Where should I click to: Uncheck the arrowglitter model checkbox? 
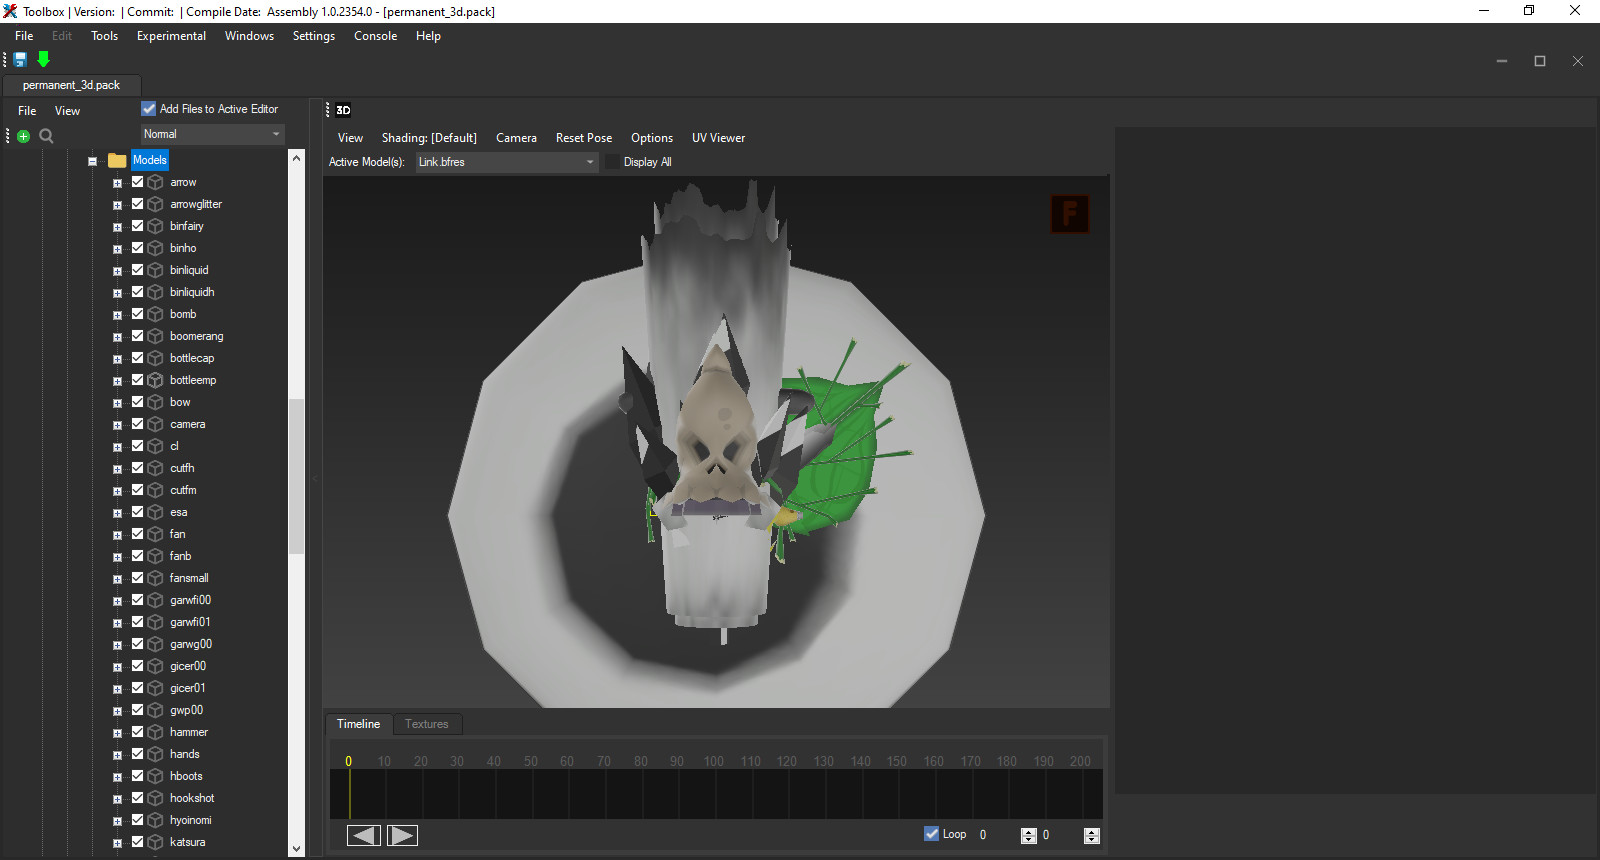tap(138, 204)
